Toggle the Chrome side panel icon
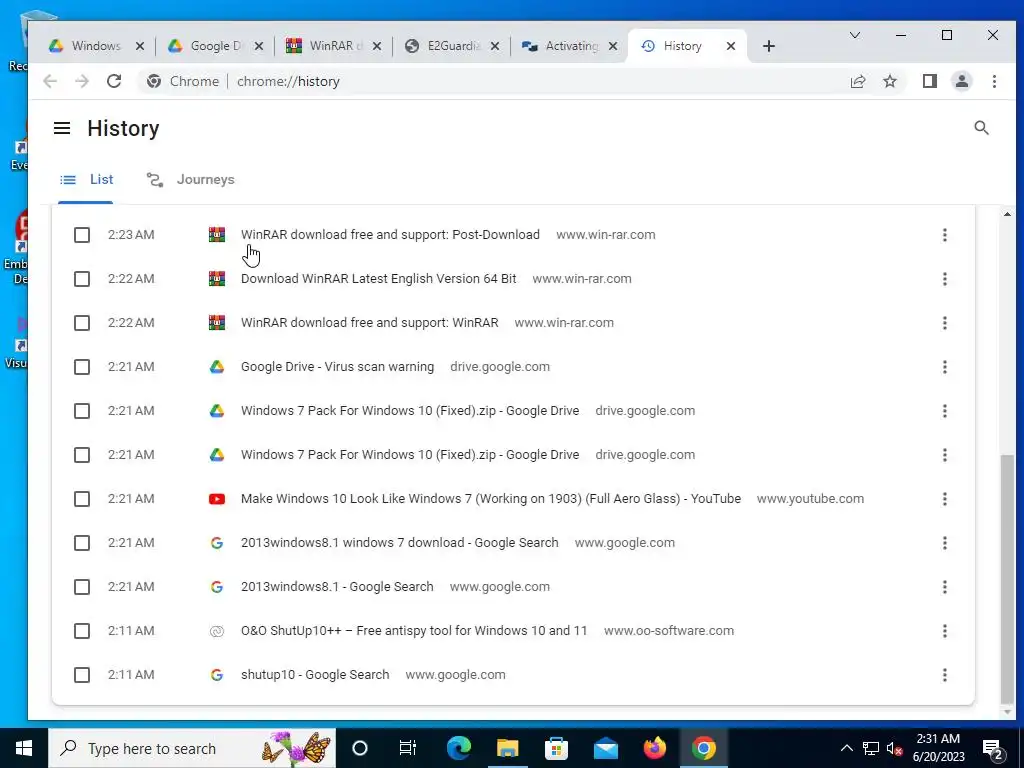Image resolution: width=1024 pixels, height=768 pixels. (x=929, y=81)
